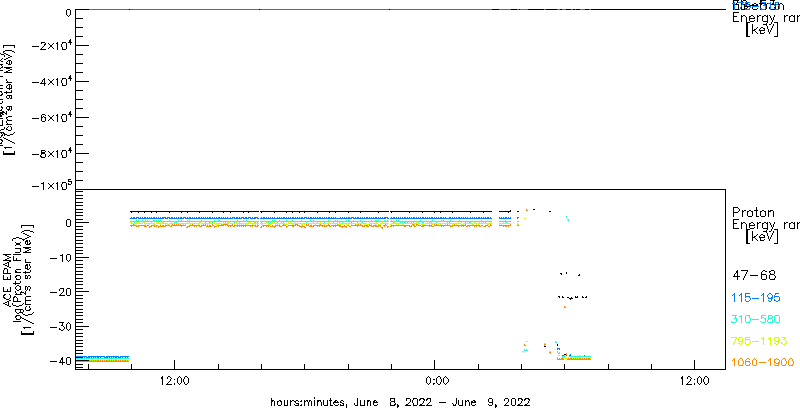Click the ACE EPAM Proton Flux axis title
800x410 pixels.
[18, 279]
